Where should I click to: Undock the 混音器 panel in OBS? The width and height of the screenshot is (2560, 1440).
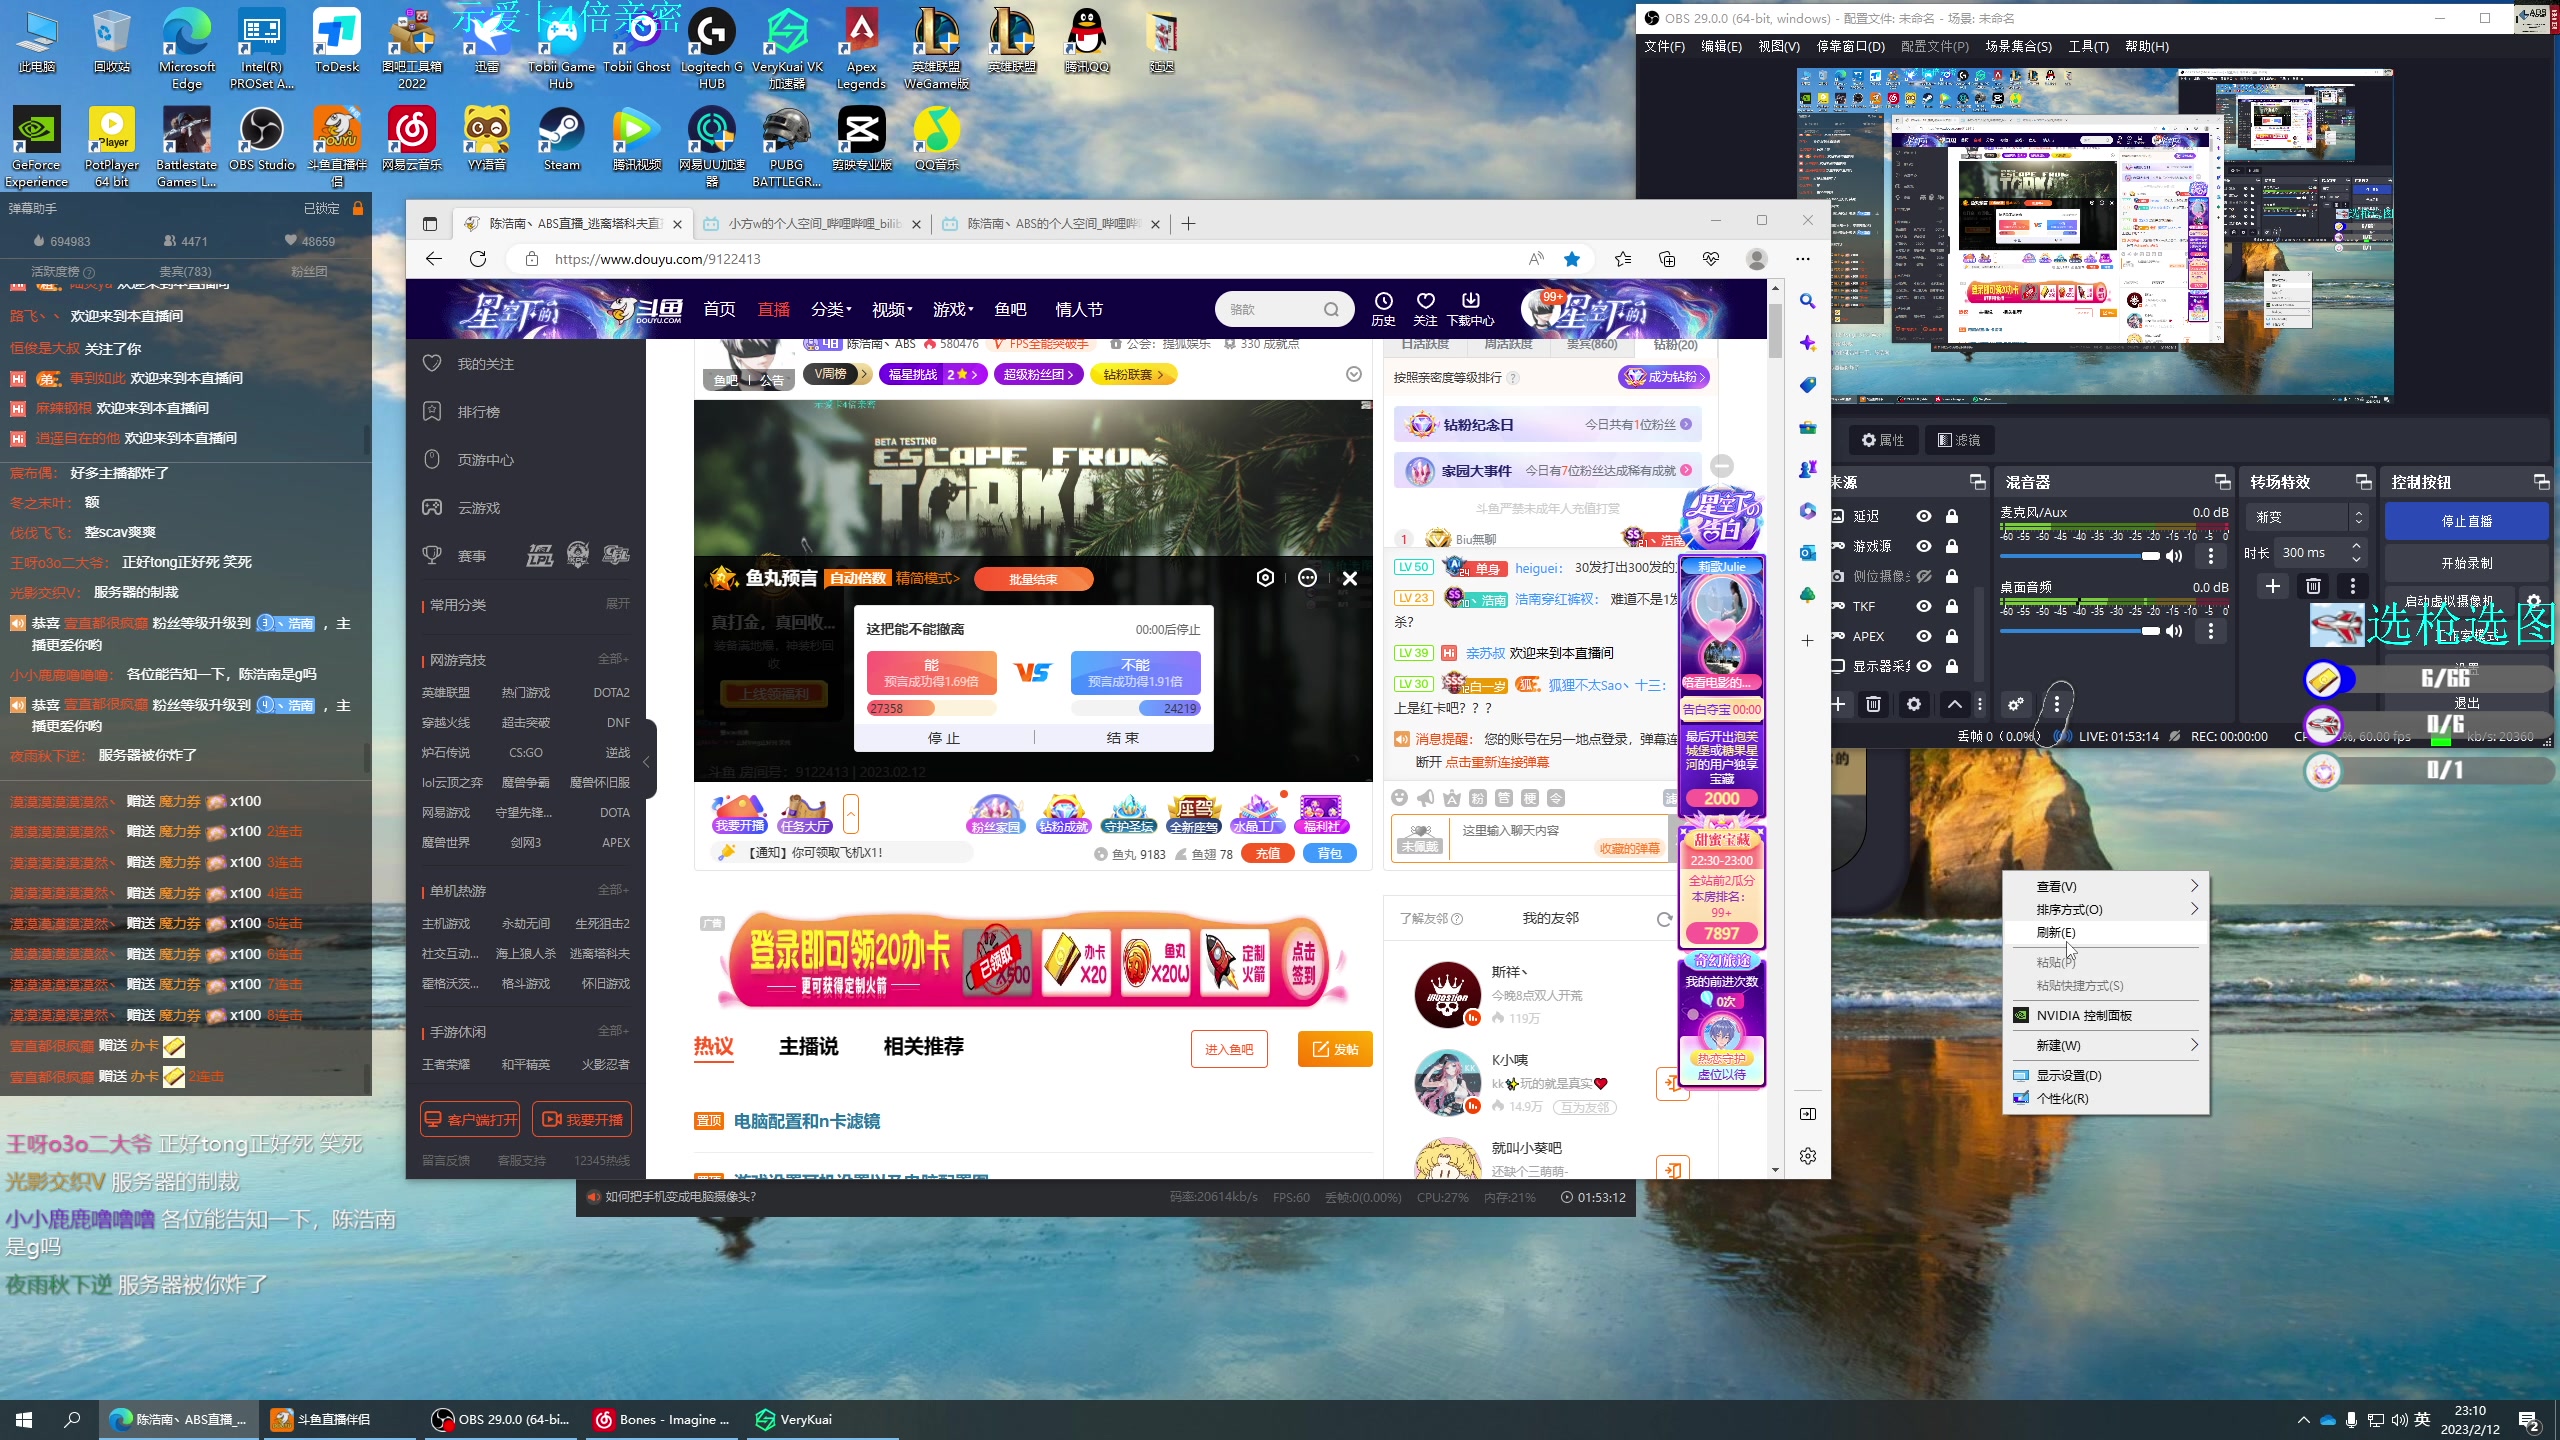(x=2222, y=482)
